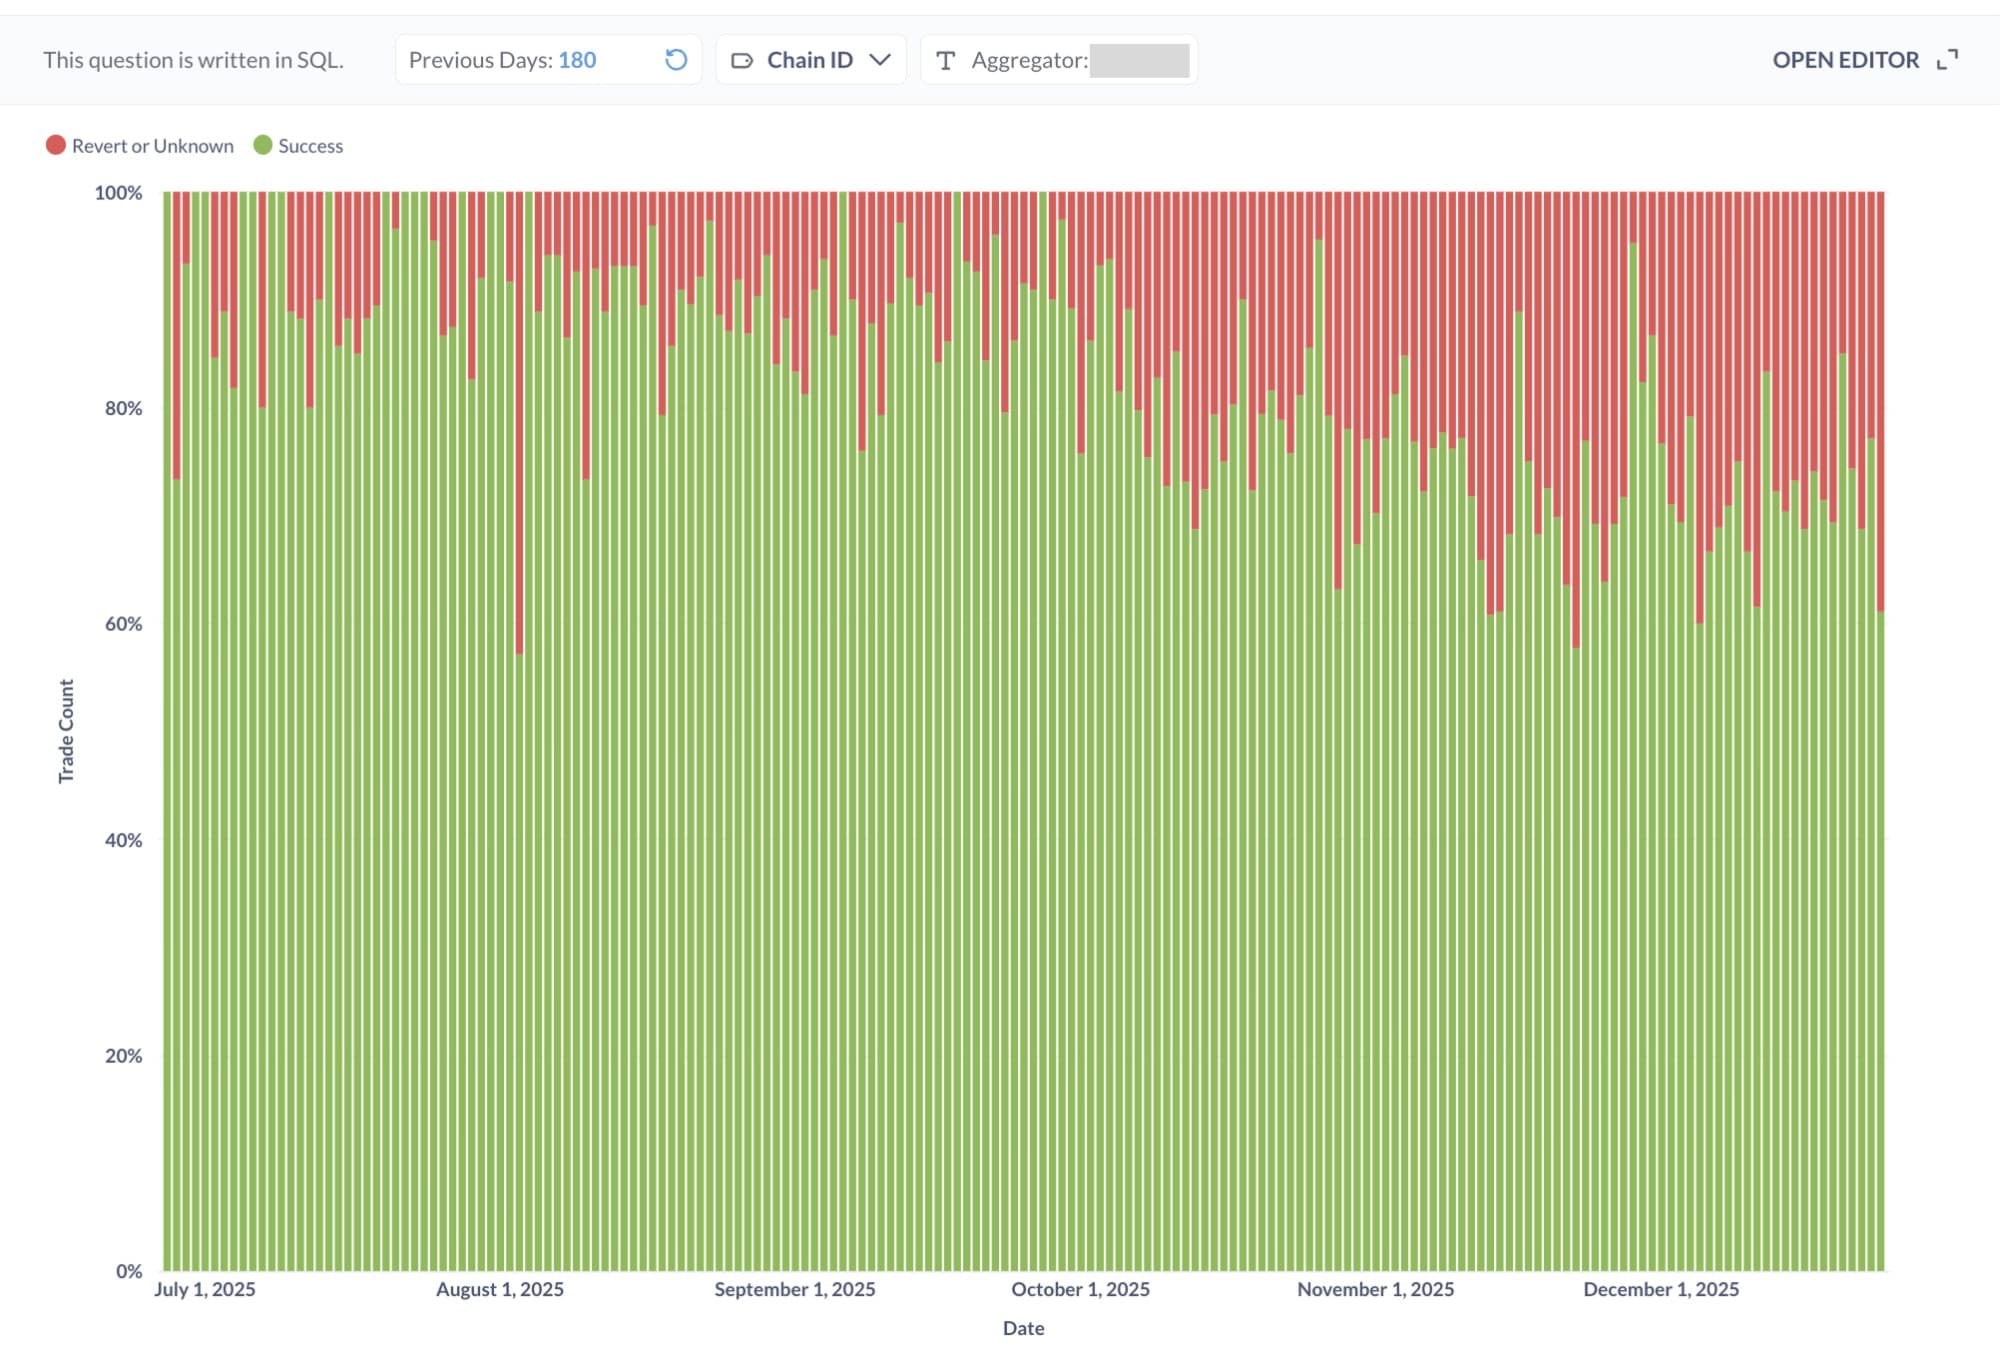Click the December 1, 2025 axis label

coord(1660,1289)
